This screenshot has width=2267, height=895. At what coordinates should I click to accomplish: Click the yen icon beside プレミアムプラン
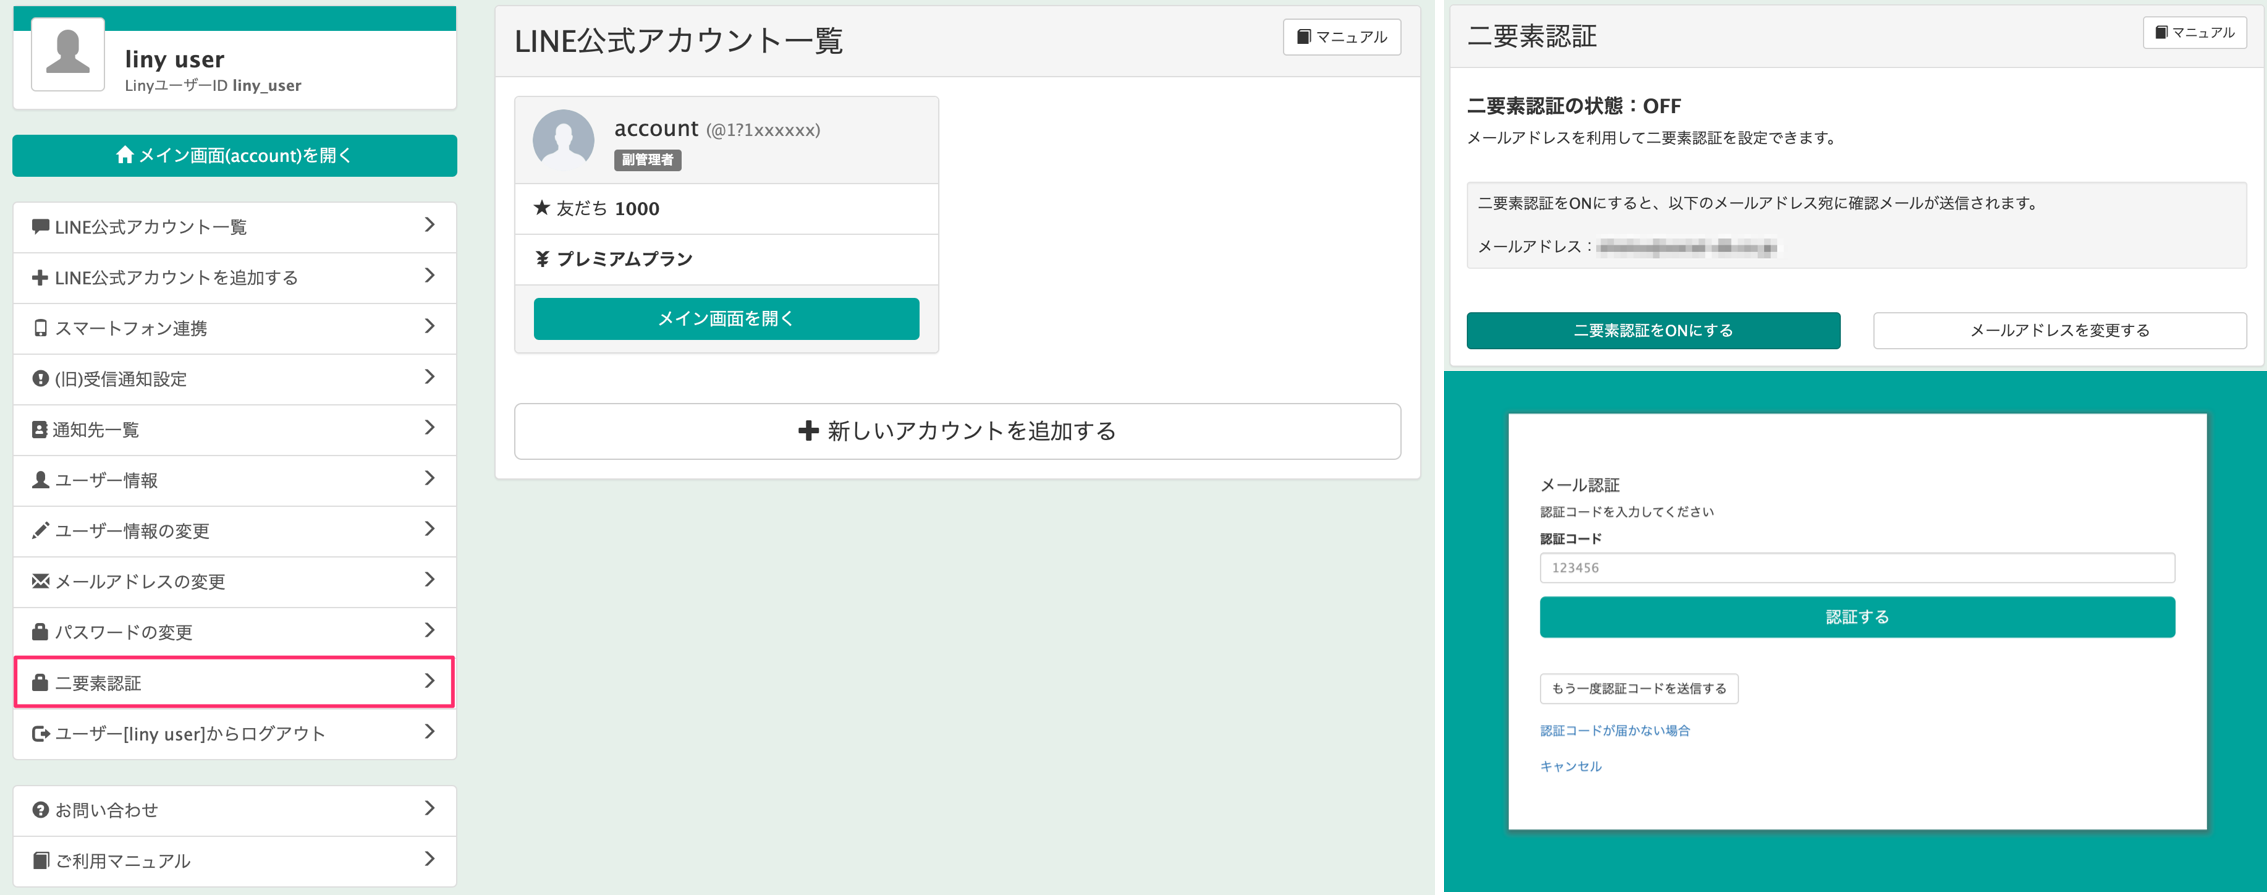pyautogui.click(x=542, y=259)
